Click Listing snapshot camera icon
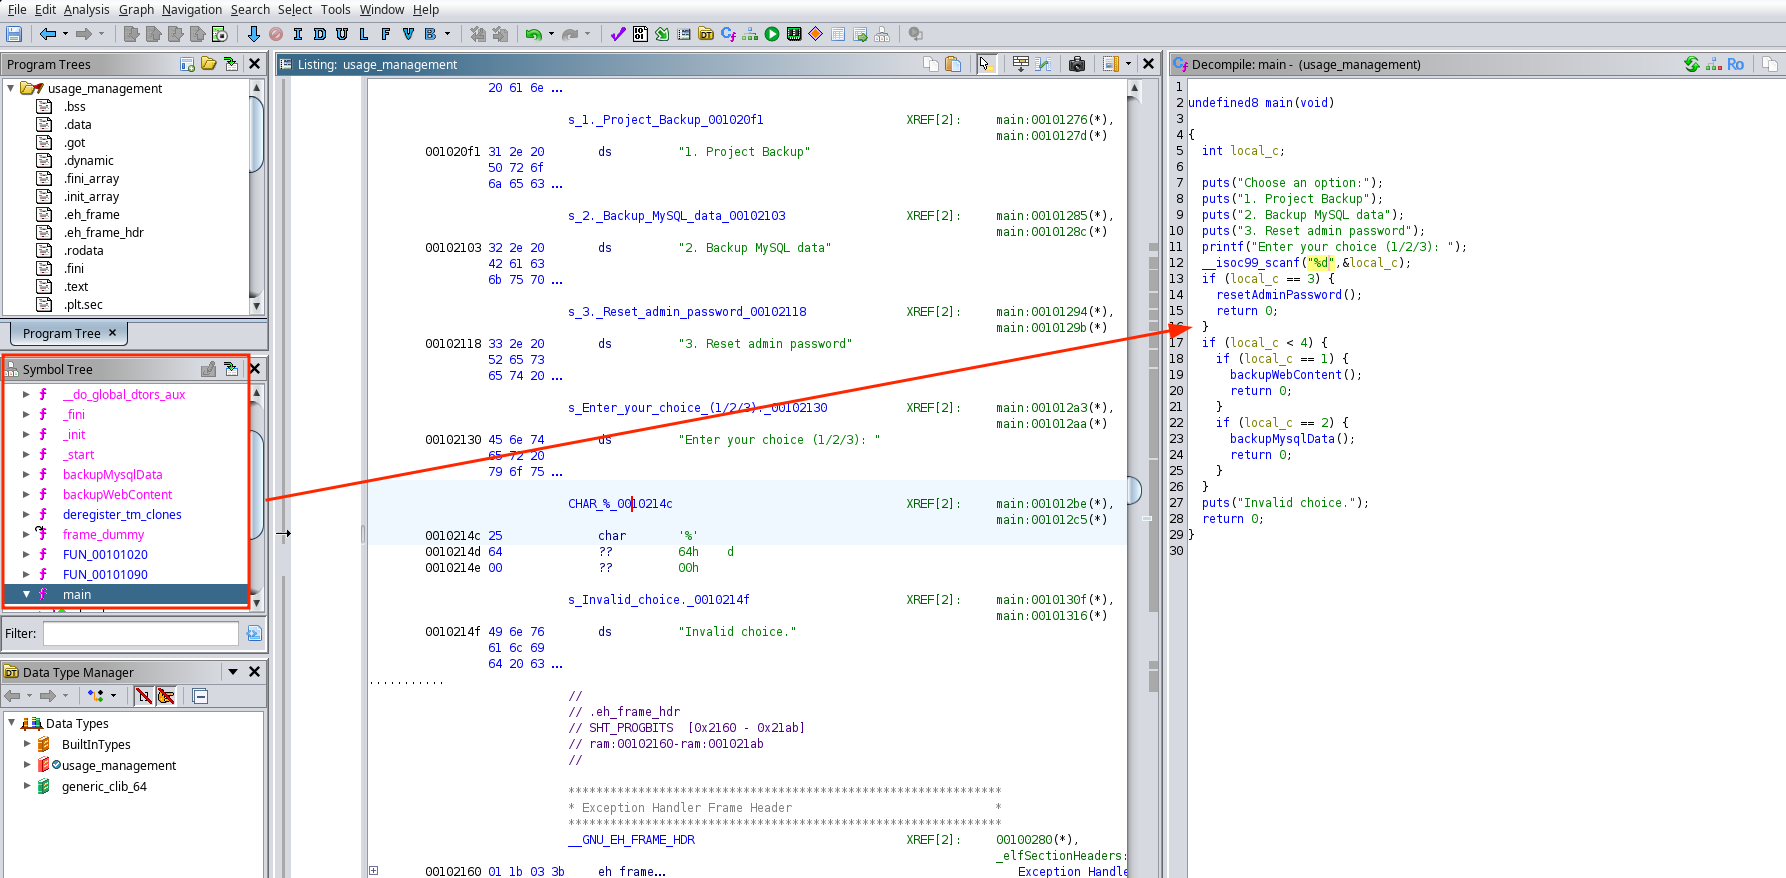This screenshot has height=878, width=1786. pos(1077,64)
